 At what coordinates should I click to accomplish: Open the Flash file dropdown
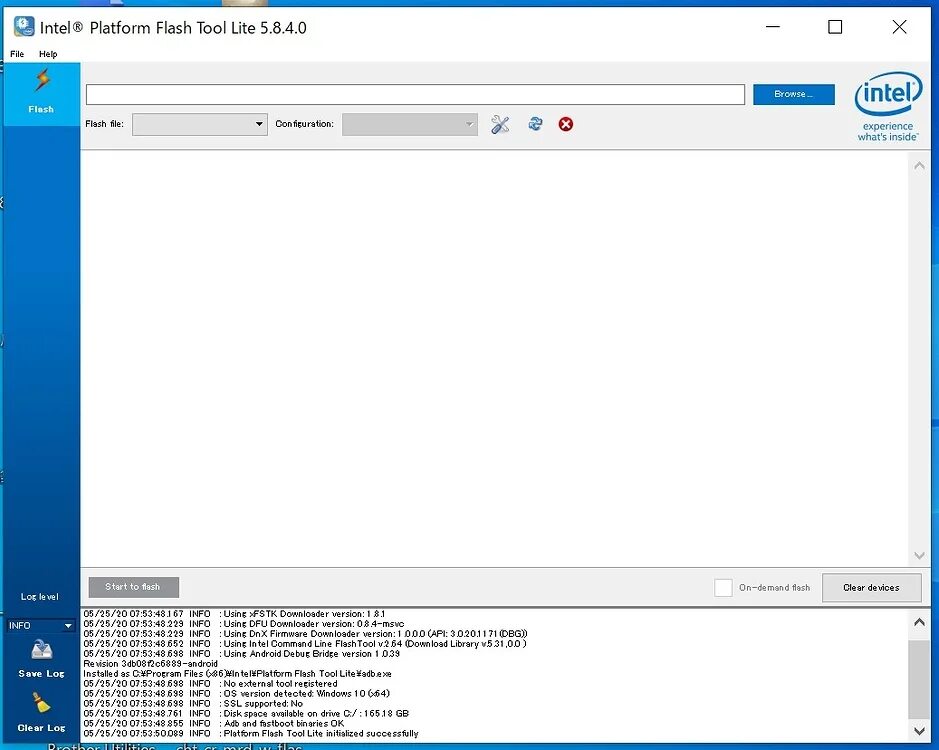click(x=199, y=124)
